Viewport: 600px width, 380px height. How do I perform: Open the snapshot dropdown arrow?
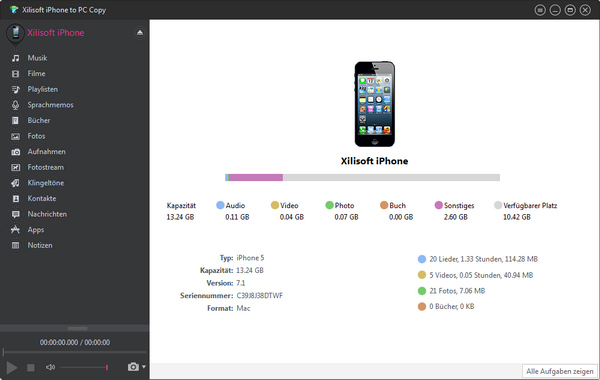pyautogui.click(x=144, y=367)
